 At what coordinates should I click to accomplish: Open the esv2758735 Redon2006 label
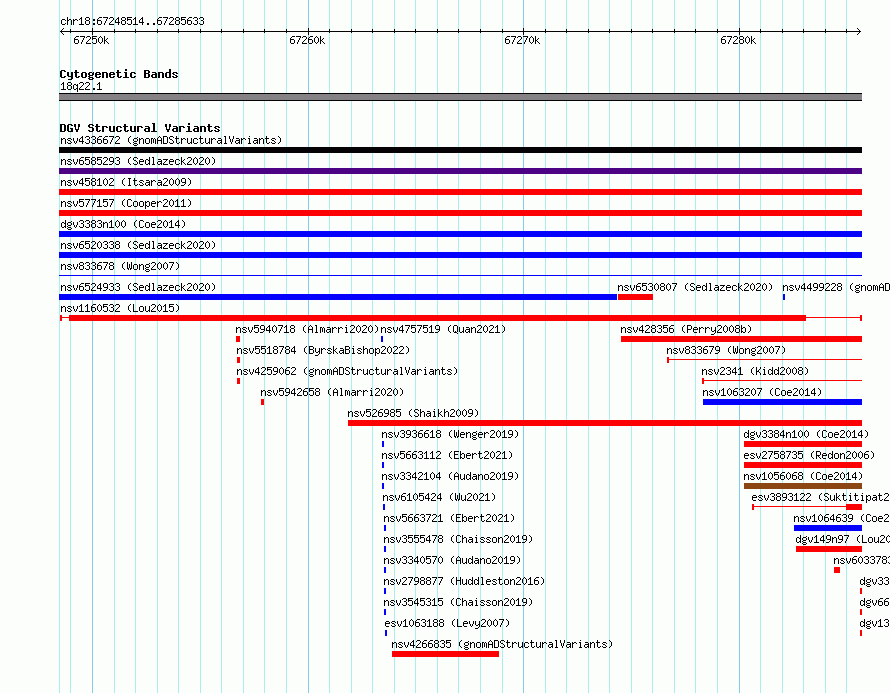(809, 455)
